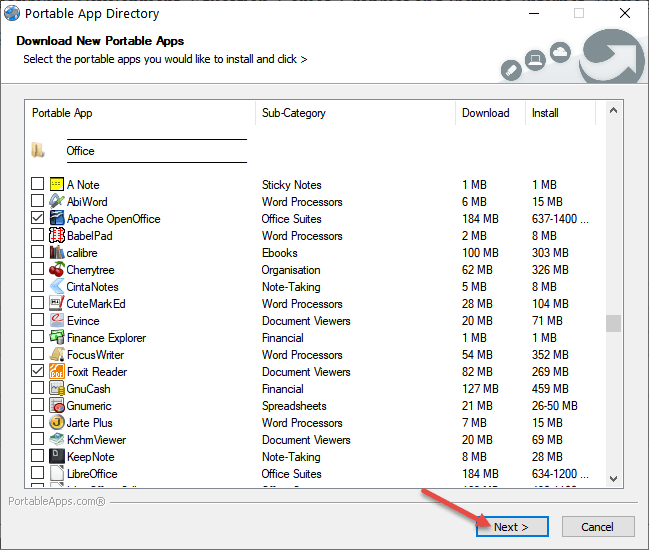Viewport: 649px width, 550px height.
Task: Click the LibreOffice document icon
Action: tap(57, 473)
